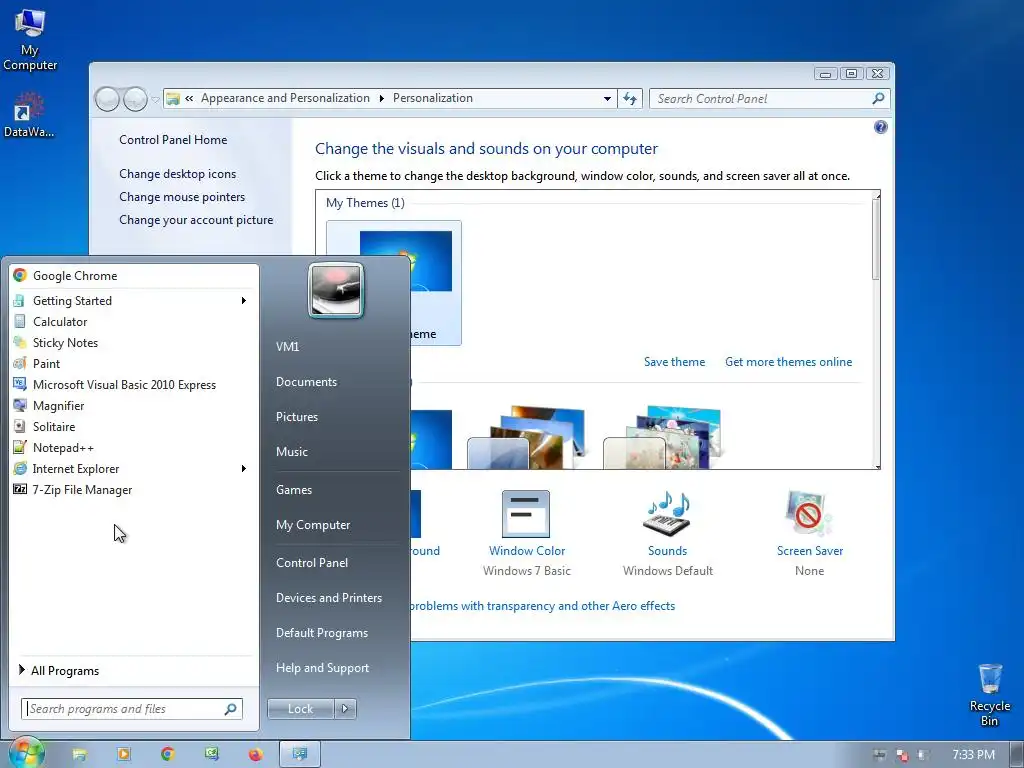The height and width of the screenshot is (768, 1024).
Task: Click the Windows Start orb
Action: (x=25, y=754)
